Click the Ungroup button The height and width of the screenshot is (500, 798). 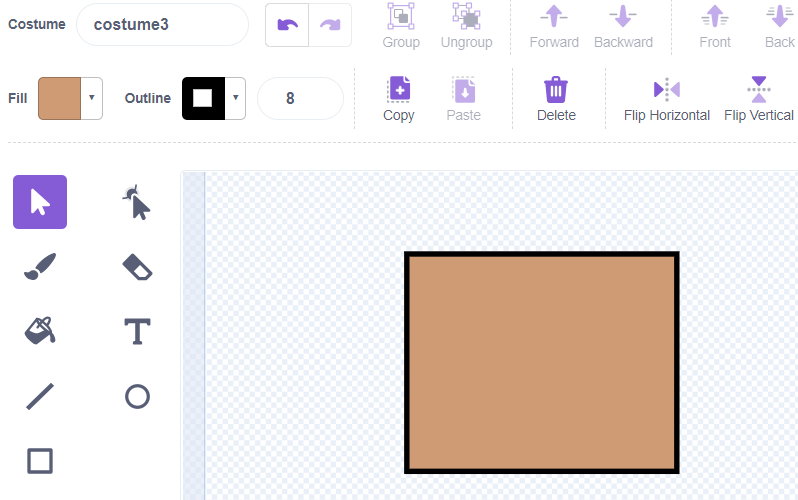click(x=466, y=26)
